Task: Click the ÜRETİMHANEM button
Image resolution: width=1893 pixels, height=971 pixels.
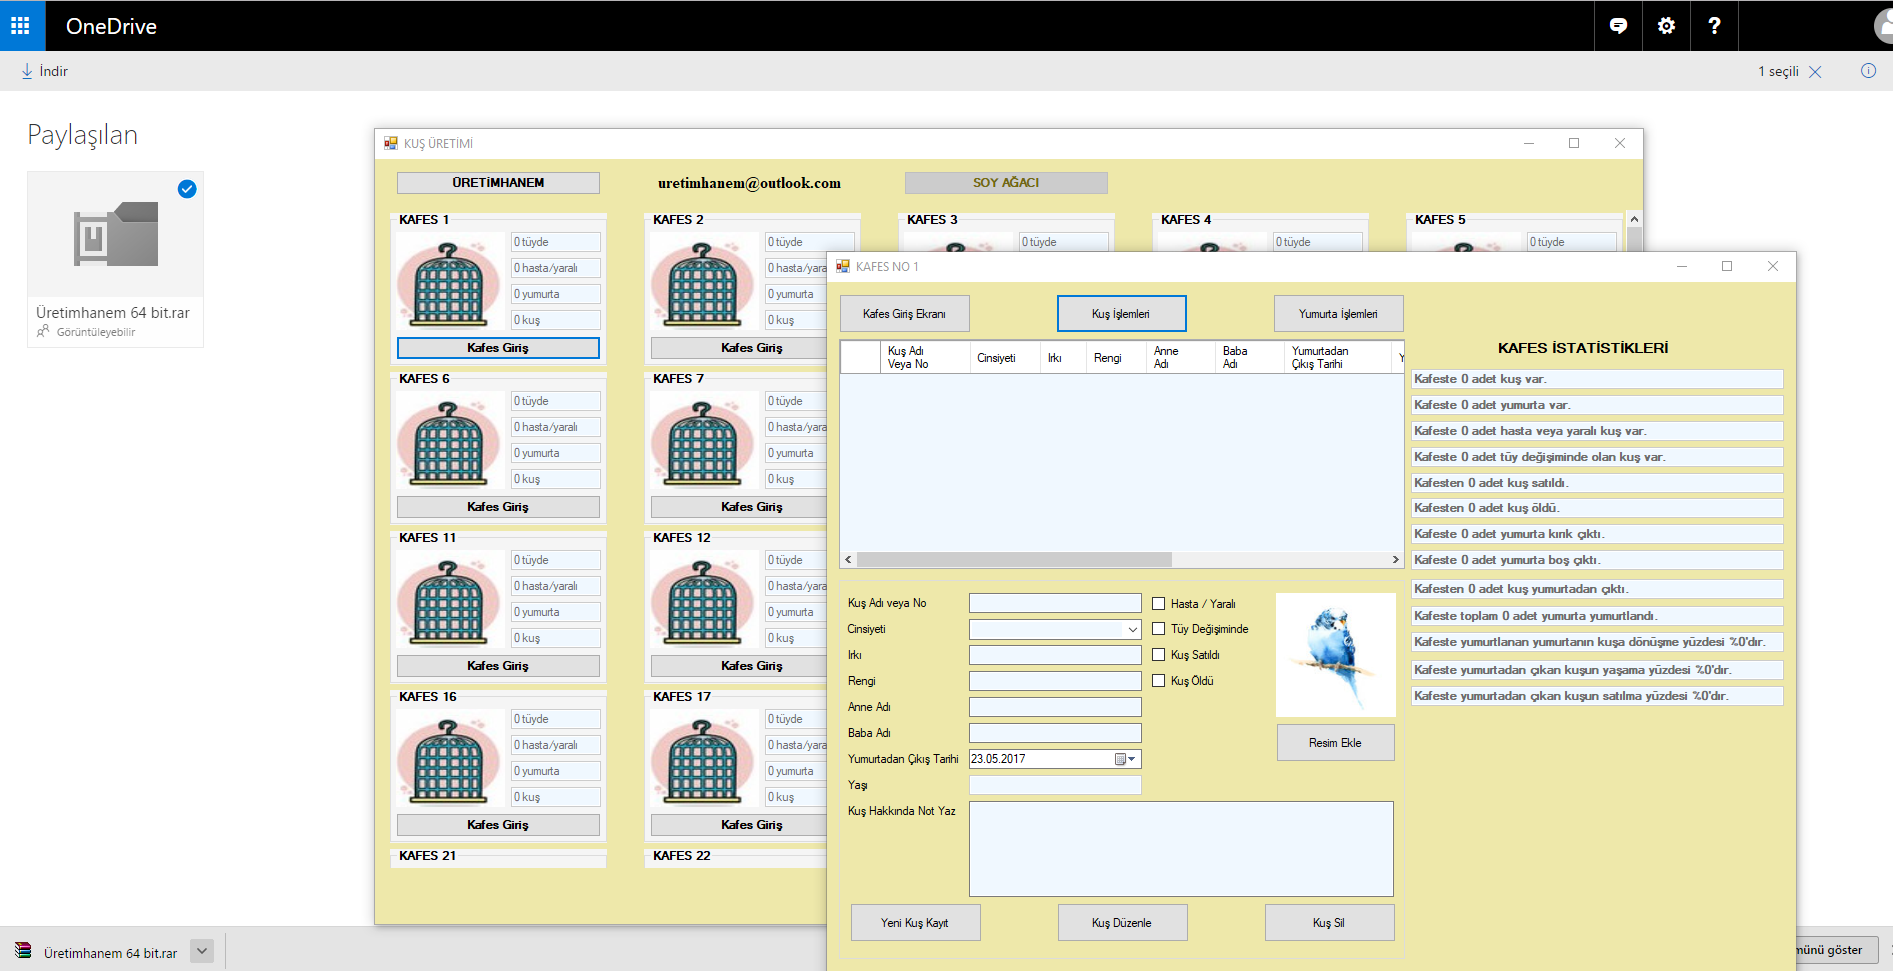Action: [x=498, y=183]
